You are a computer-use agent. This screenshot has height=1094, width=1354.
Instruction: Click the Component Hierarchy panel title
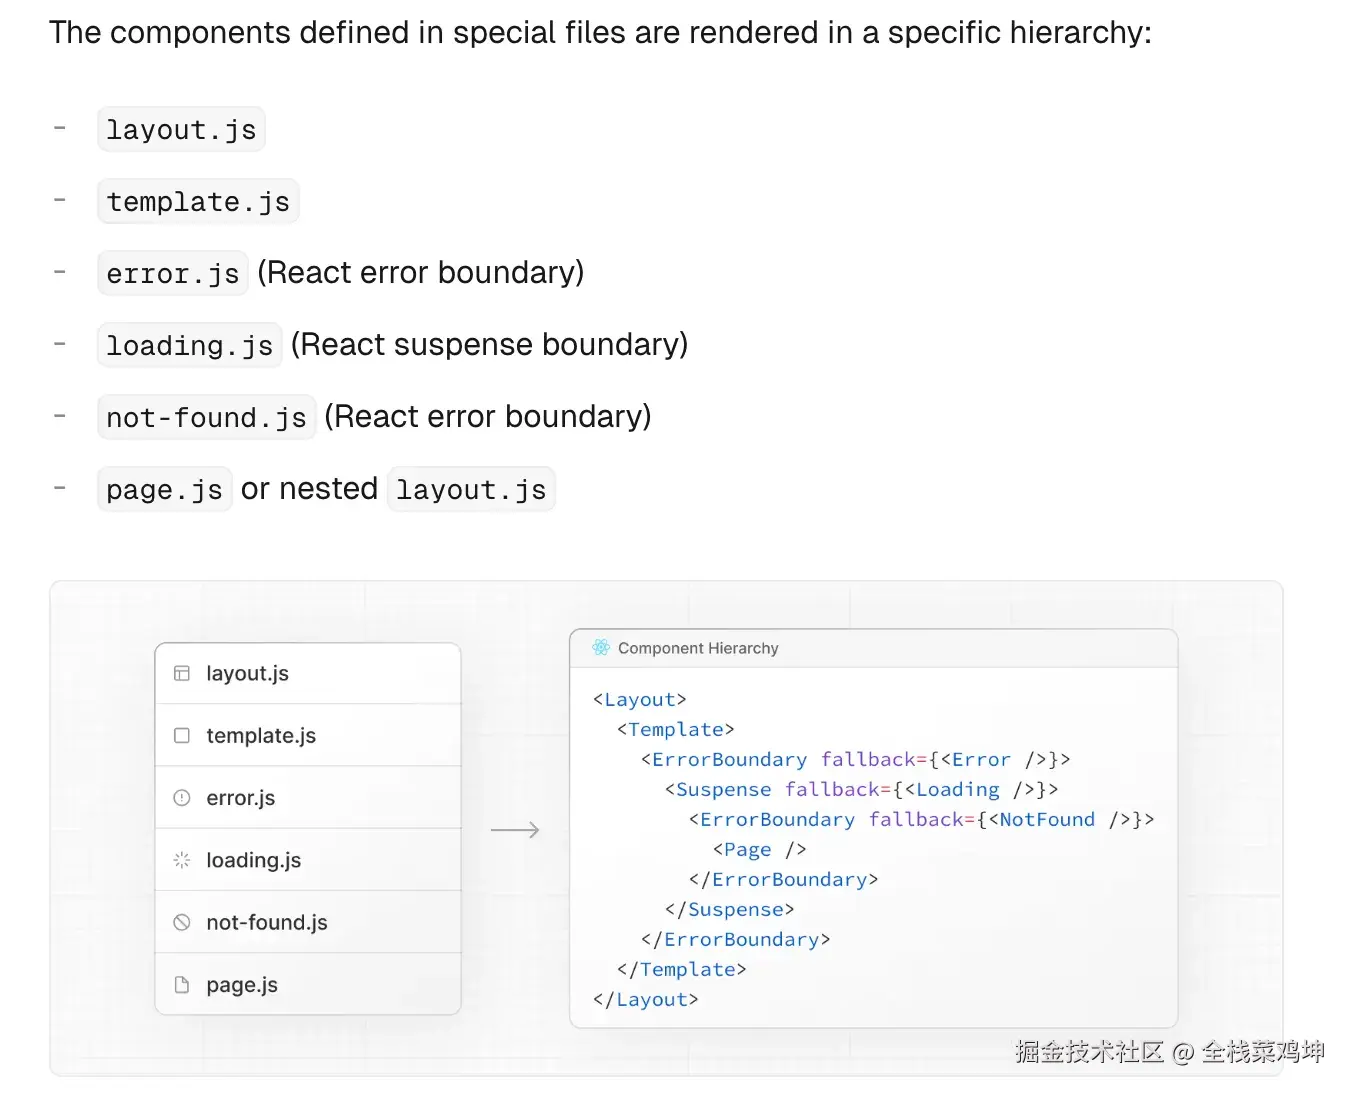coord(698,648)
